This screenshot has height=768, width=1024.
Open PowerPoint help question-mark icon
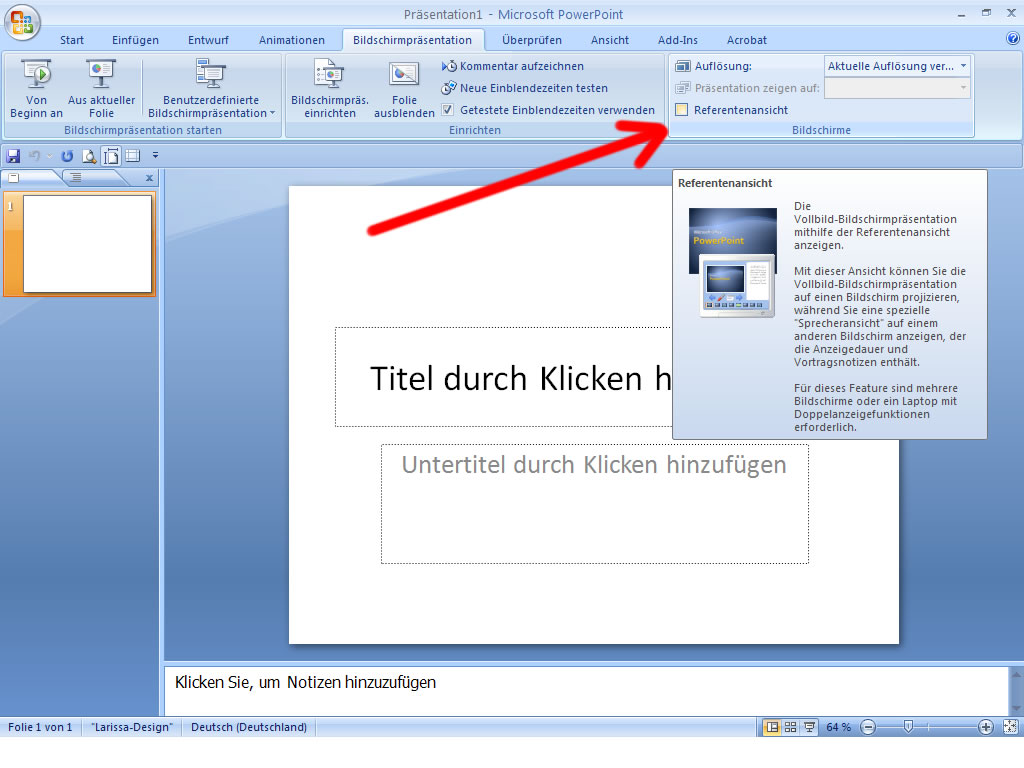(1012, 39)
